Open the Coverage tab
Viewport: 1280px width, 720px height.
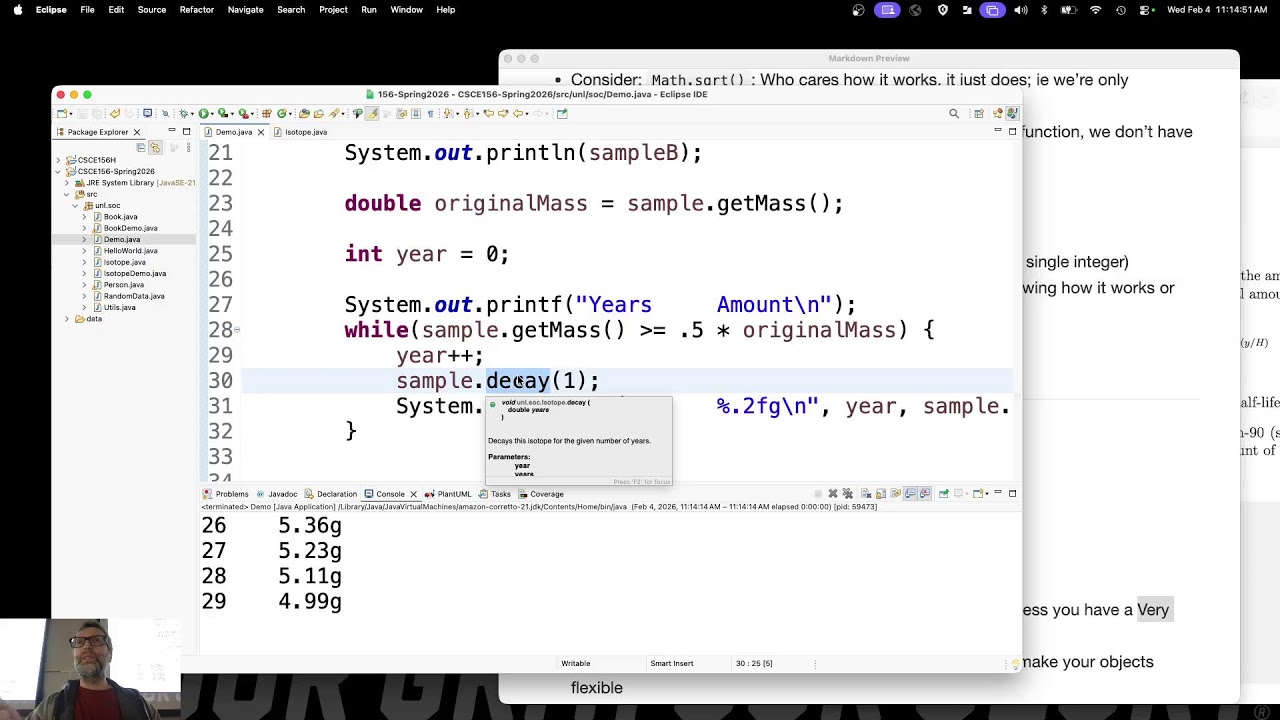(540, 494)
